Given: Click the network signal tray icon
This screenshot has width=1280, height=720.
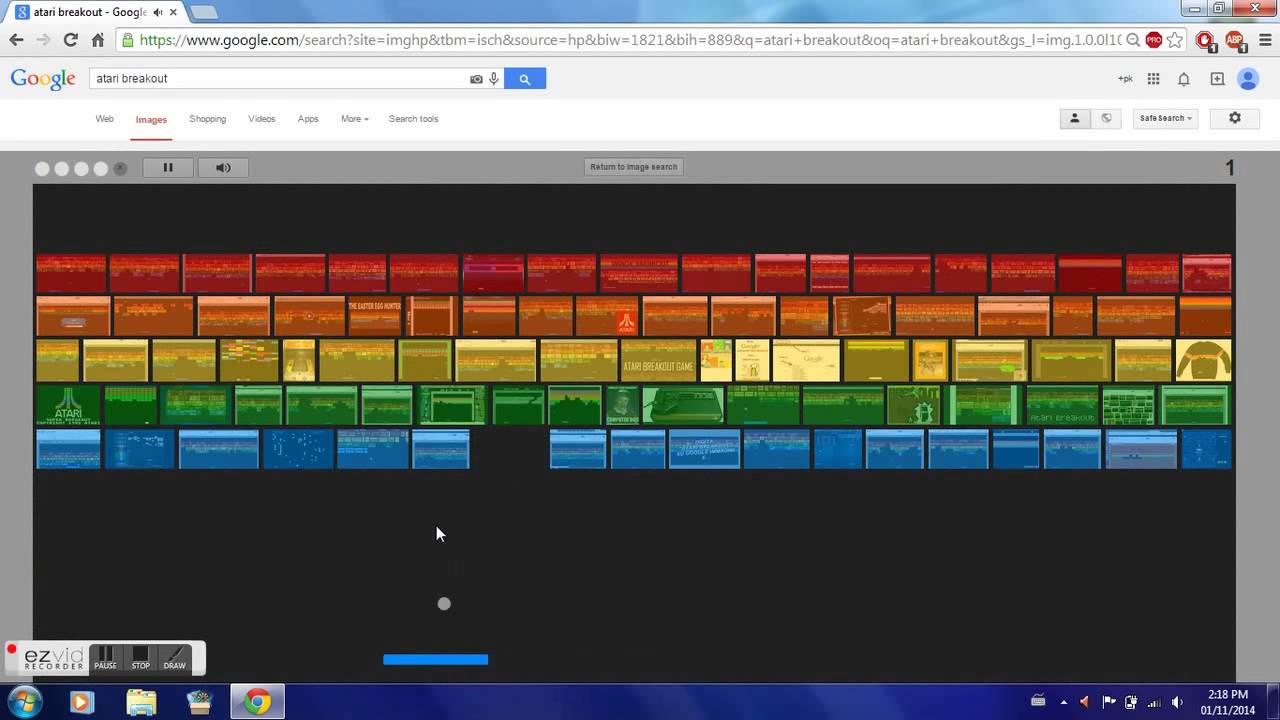Looking at the screenshot, I should pos(1154,702).
